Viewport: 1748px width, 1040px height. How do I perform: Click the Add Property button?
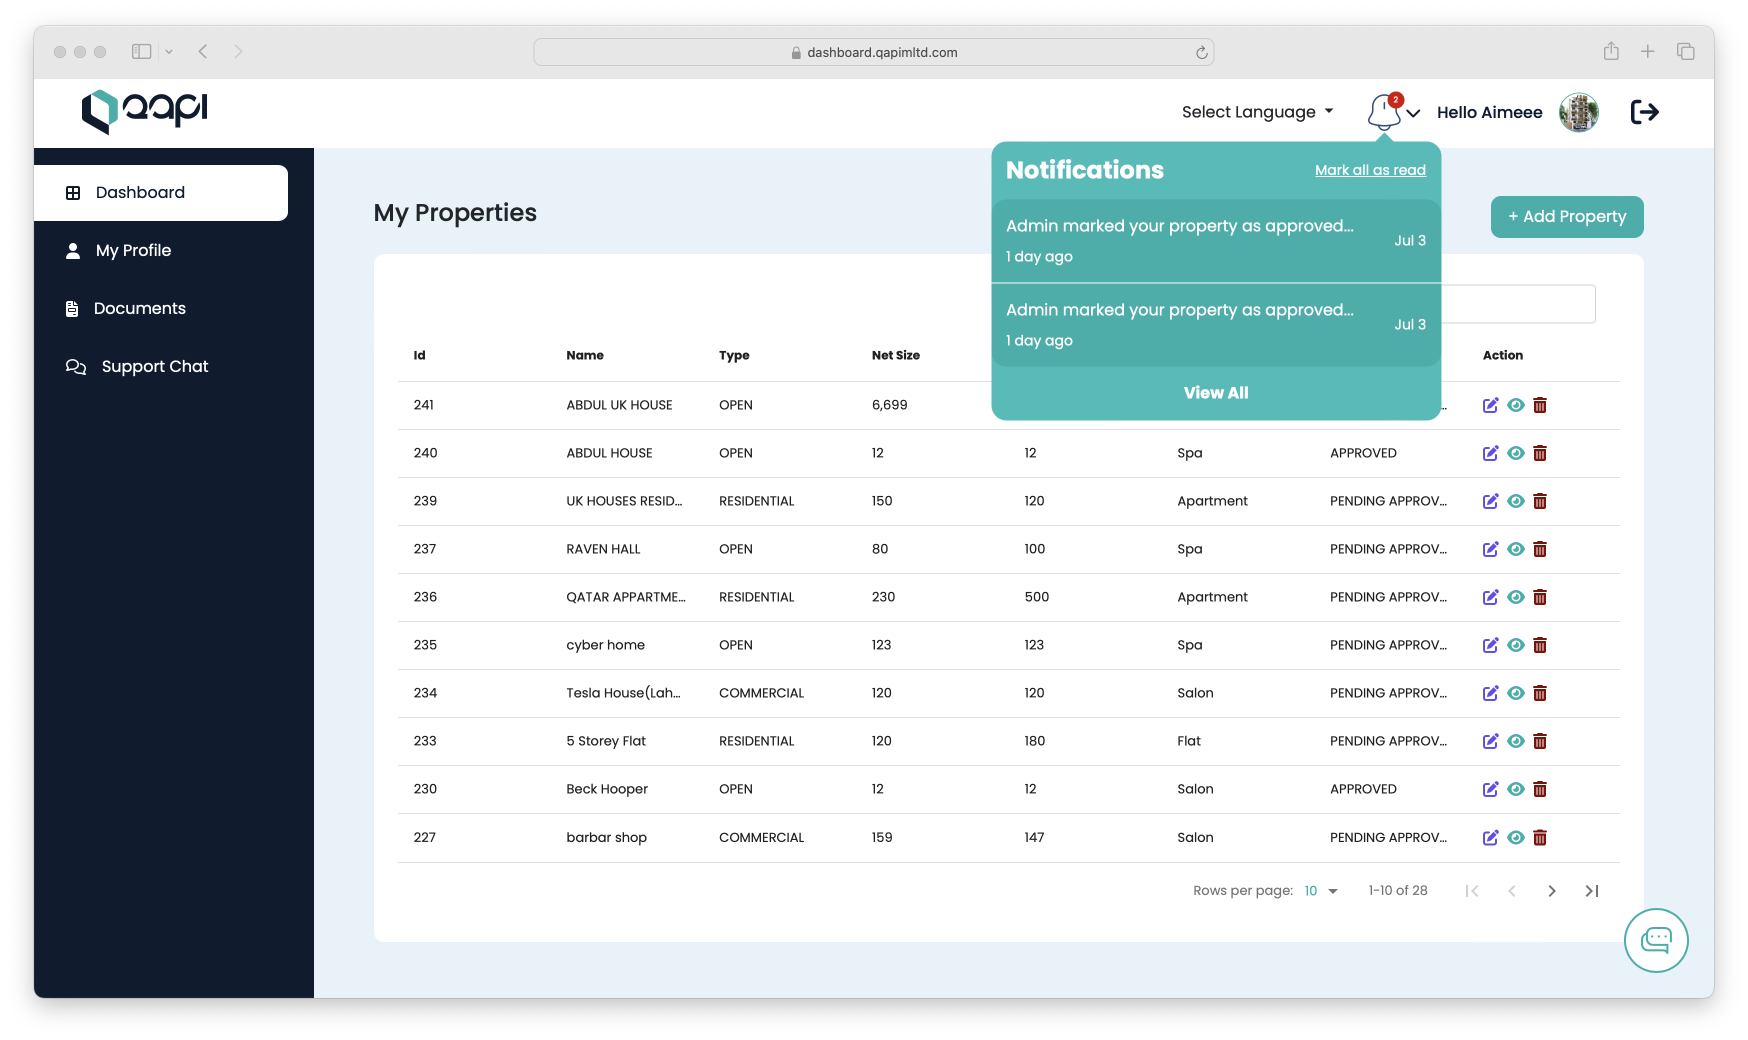point(1566,217)
